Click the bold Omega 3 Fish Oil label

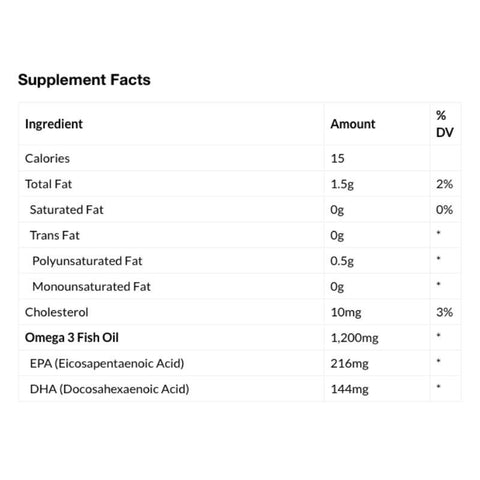72,338
